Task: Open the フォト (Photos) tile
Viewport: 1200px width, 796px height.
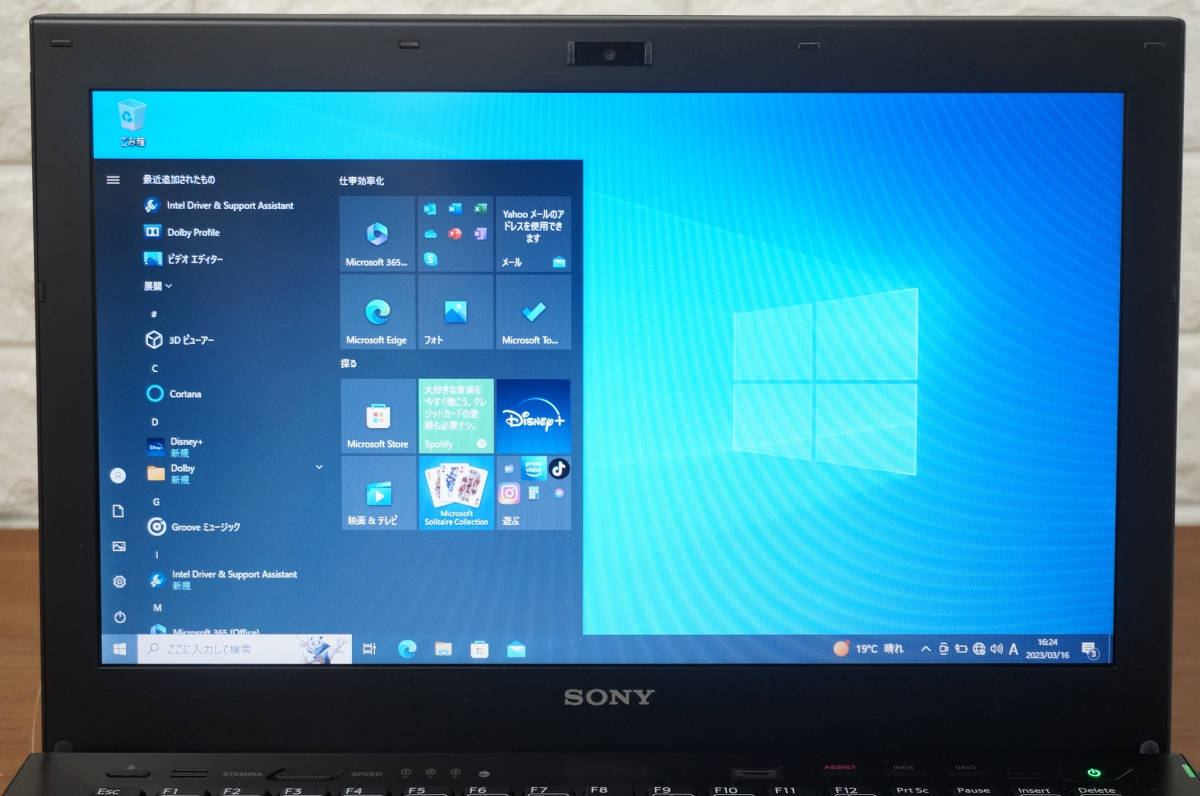Action: click(455, 312)
